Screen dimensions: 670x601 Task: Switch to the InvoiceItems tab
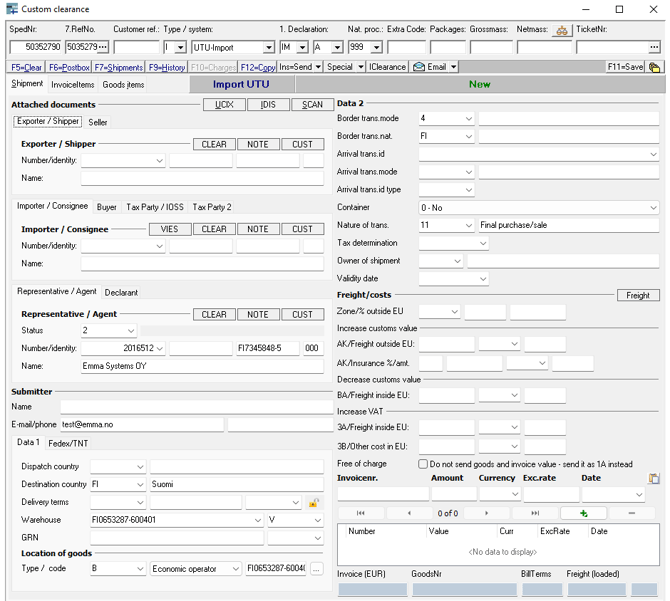(73, 85)
